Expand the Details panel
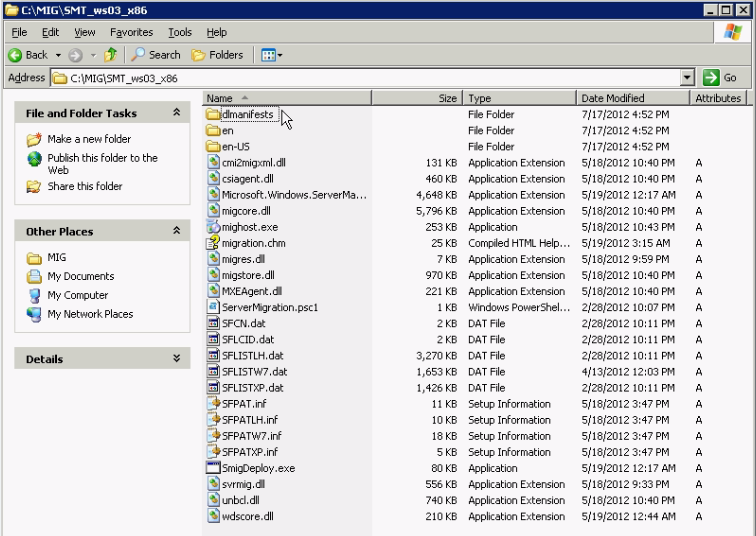756x536 pixels. (176, 358)
